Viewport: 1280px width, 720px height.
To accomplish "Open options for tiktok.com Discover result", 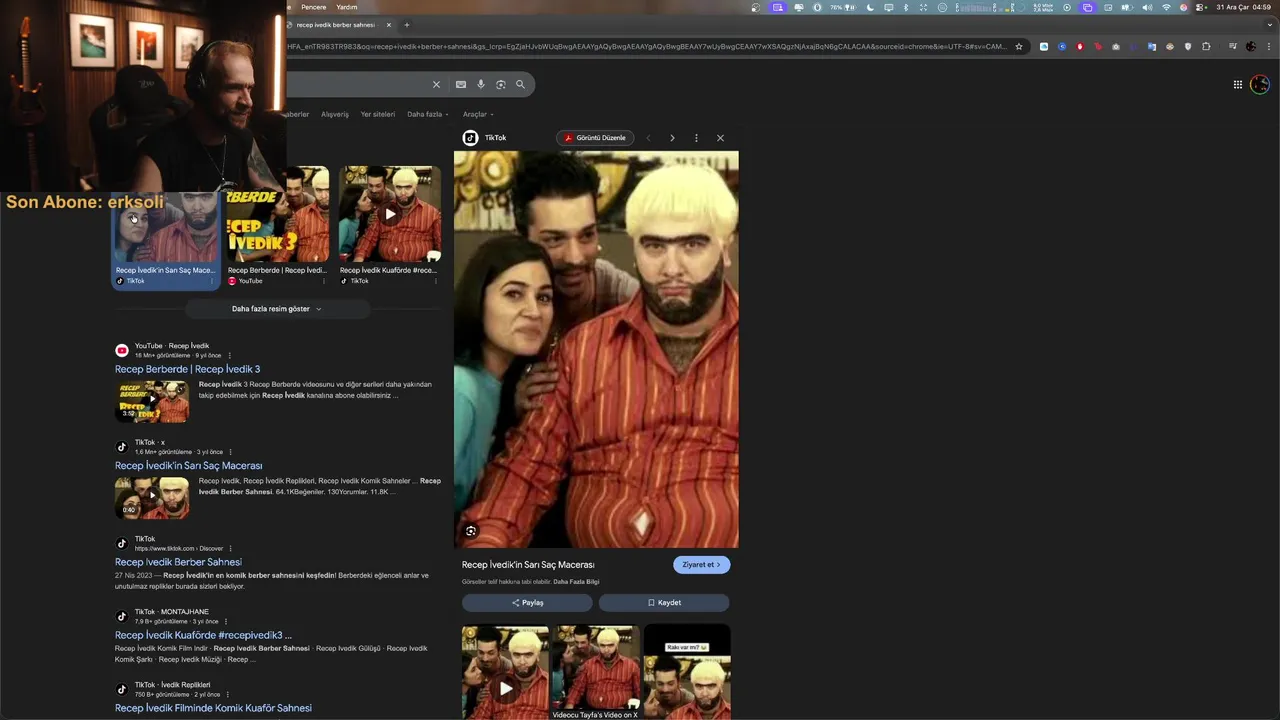I will [x=230, y=548].
